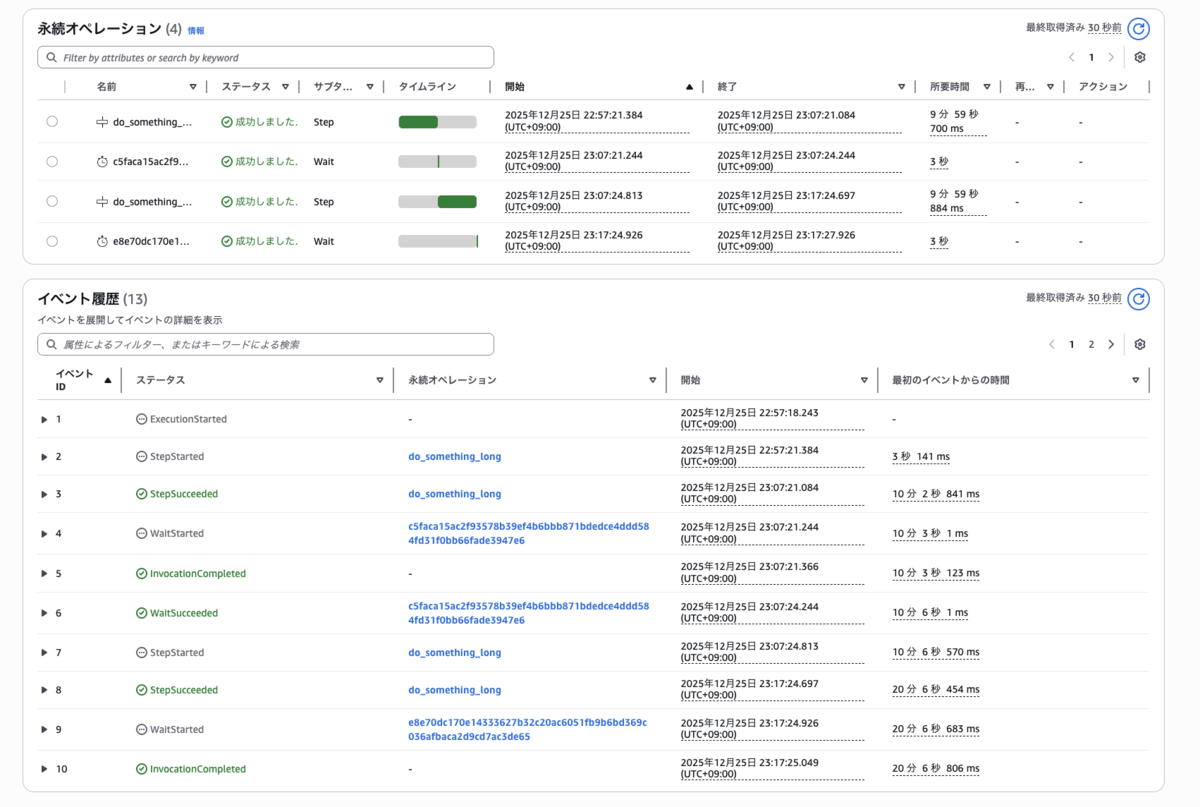
Task: Click elapsed time 10 分 2 秒 841 ms
Action: (936, 494)
